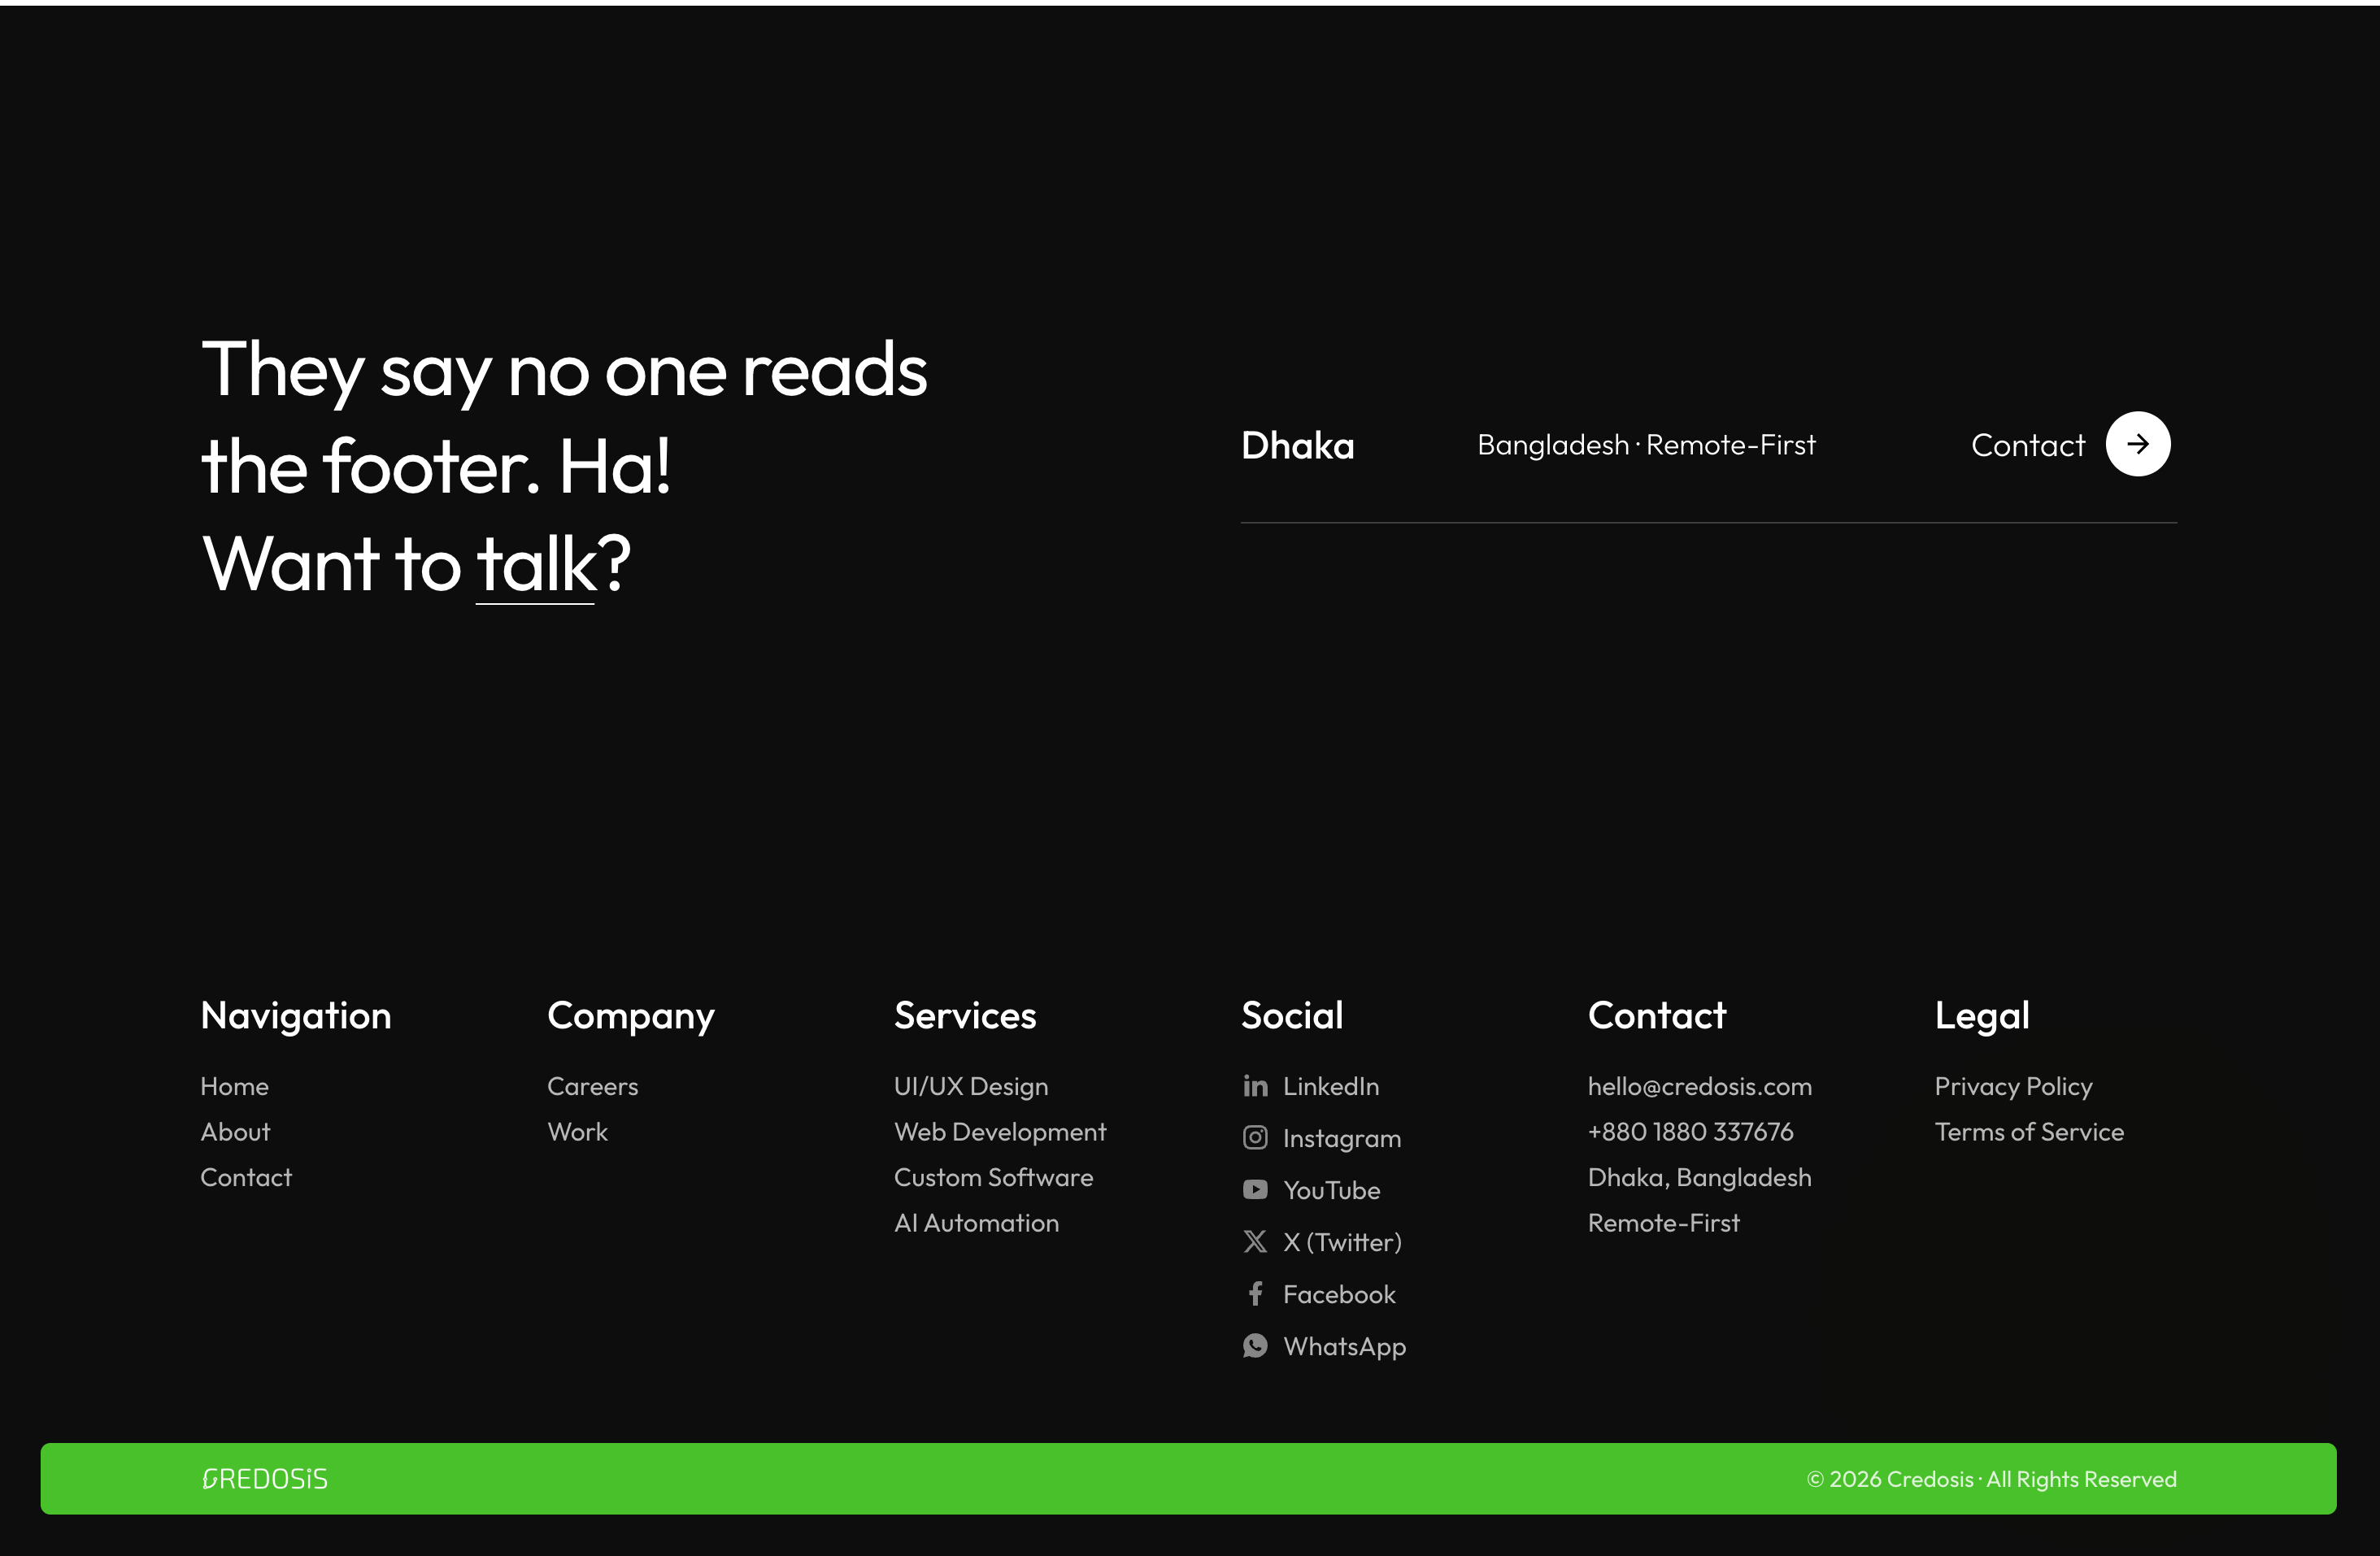Image resolution: width=2380 pixels, height=1556 pixels.
Task: Open Contact under Navigation column
Action: pos(246,1177)
